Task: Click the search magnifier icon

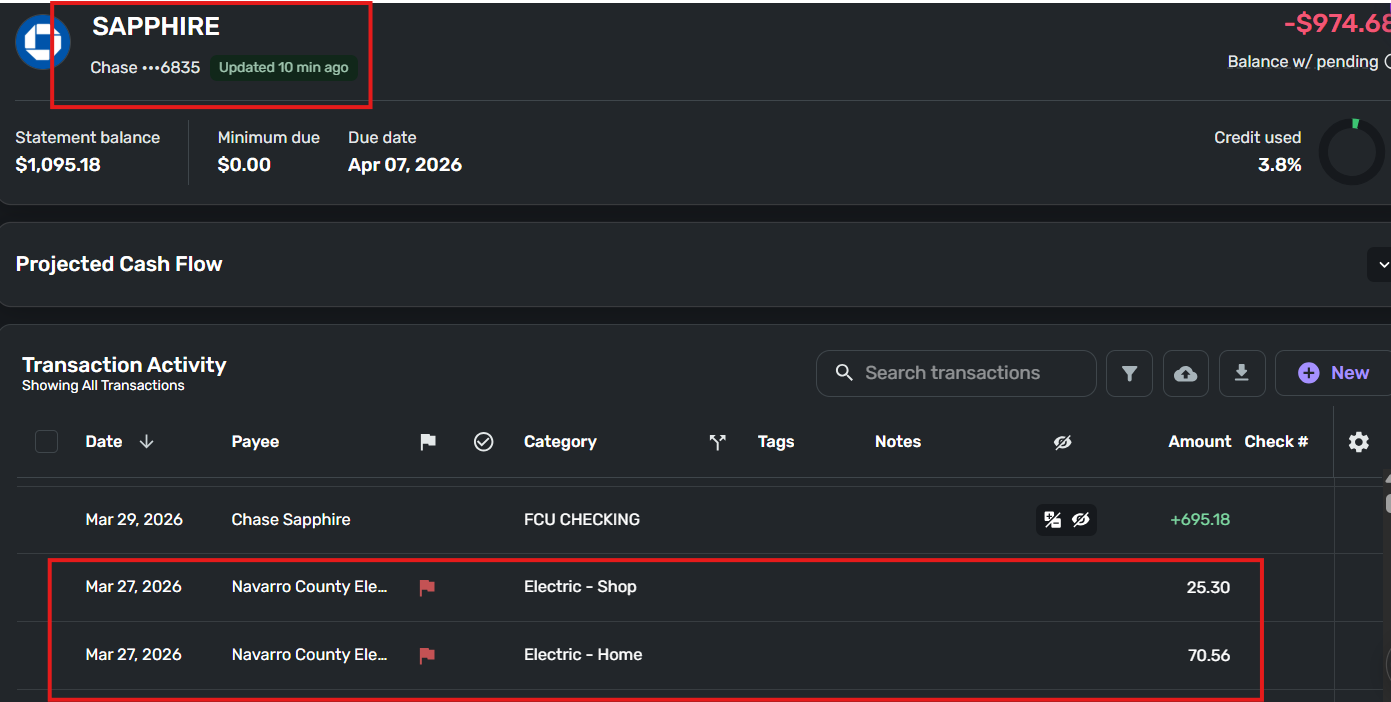Action: [844, 373]
